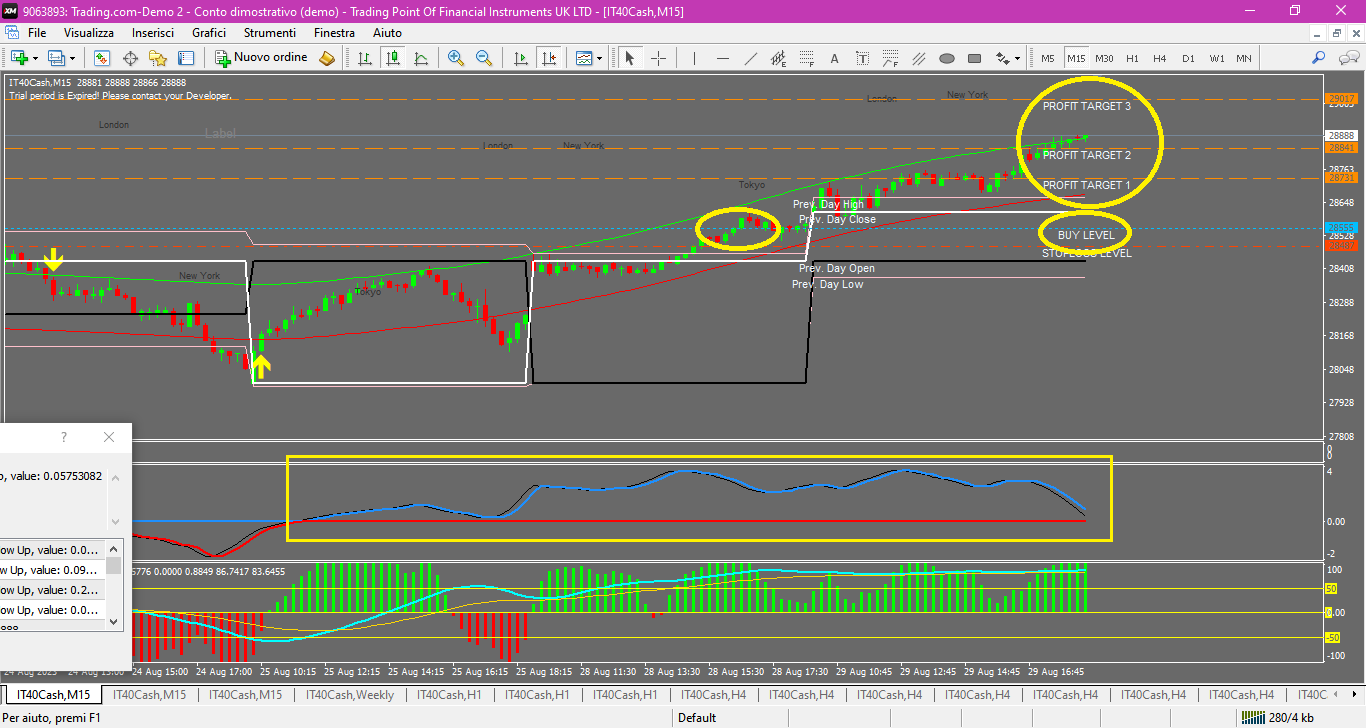Open the Visualizza menu
Image resolution: width=1366 pixels, height=728 pixels.
(89, 33)
